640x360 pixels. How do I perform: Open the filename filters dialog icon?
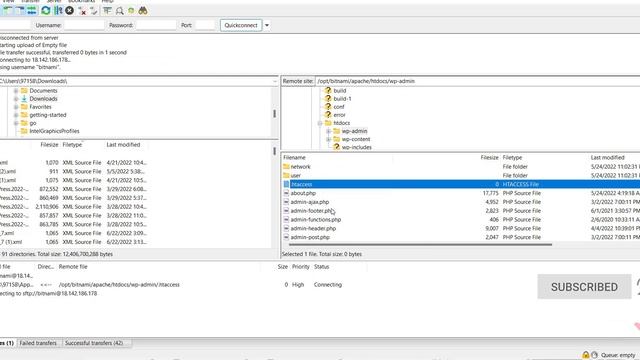click(107, 11)
